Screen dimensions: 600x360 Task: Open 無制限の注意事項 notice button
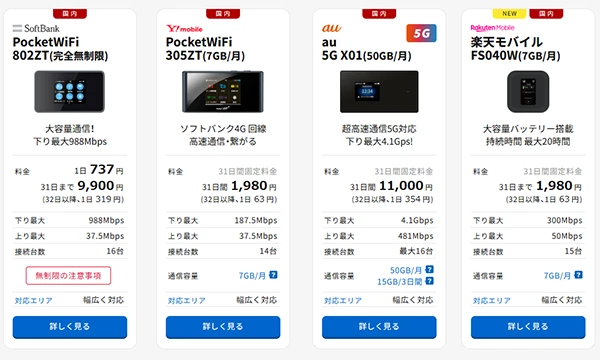[68, 275]
